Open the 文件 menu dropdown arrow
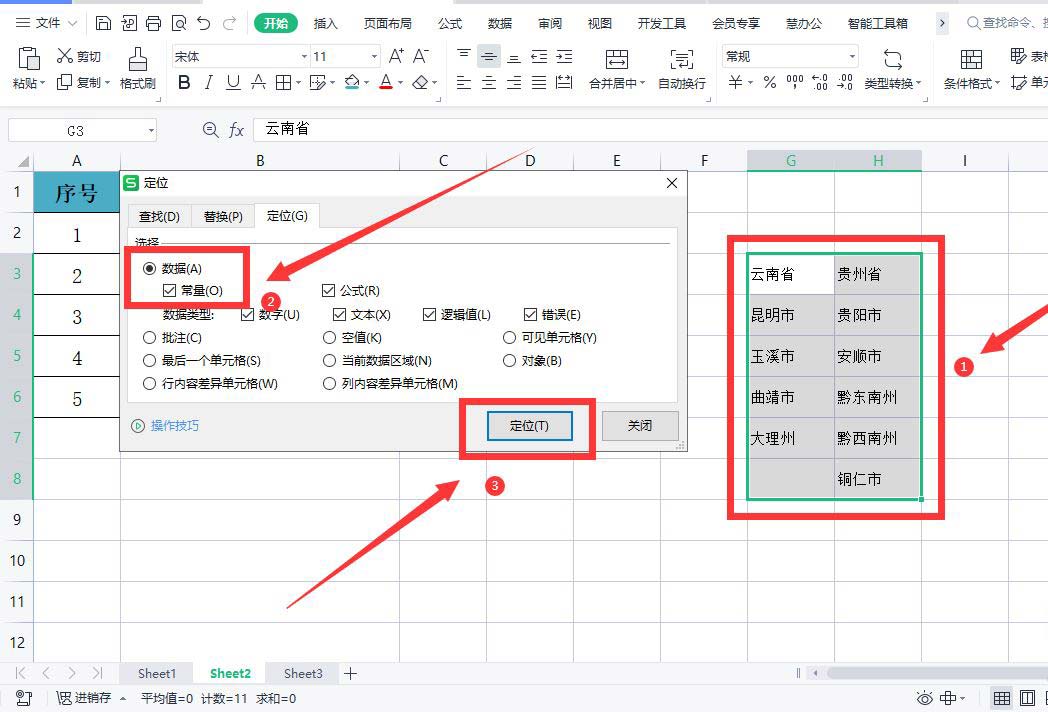Viewport: 1048px width, 712px height. (x=72, y=23)
